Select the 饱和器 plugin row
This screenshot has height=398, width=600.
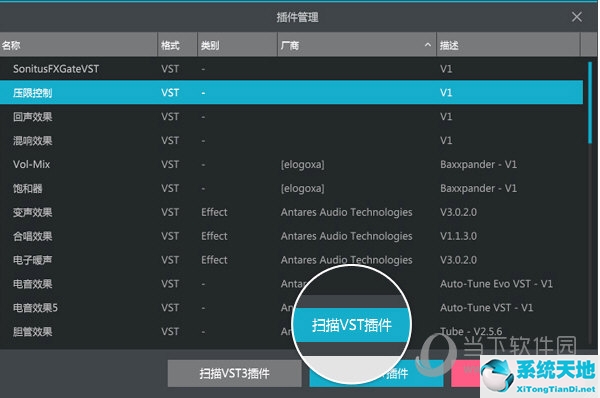click(x=291, y=188)
